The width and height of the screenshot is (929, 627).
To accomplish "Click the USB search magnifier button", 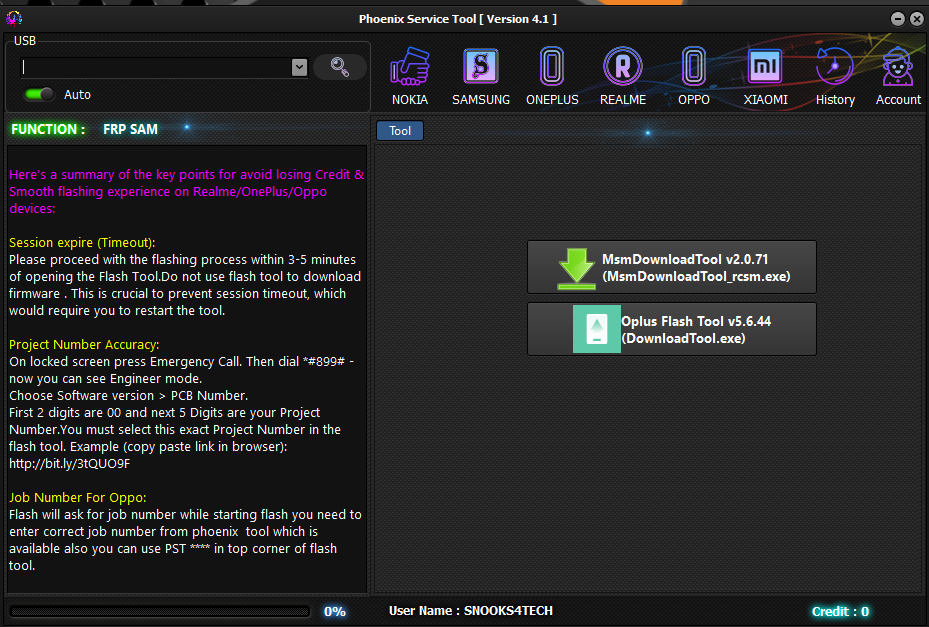I will coord(339,67).
